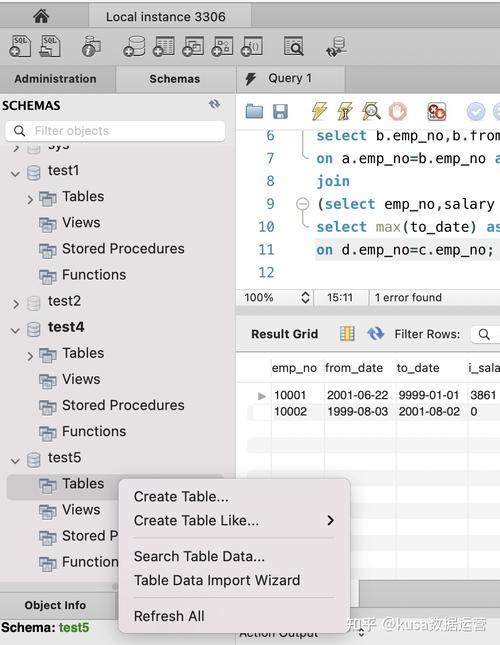Open the object inspector info icon
The height and width of the screenshot is (645, 500).
(x=91, y=46)
